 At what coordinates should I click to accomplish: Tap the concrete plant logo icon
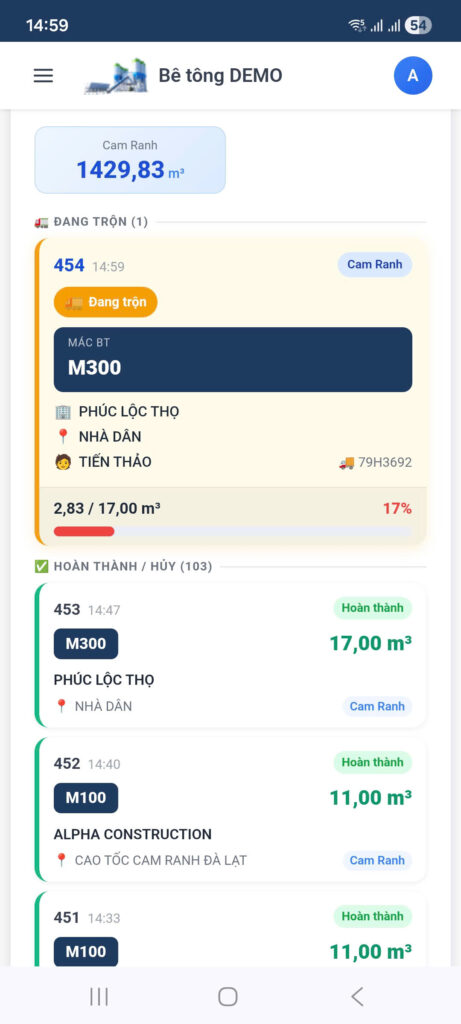[116, 76]
